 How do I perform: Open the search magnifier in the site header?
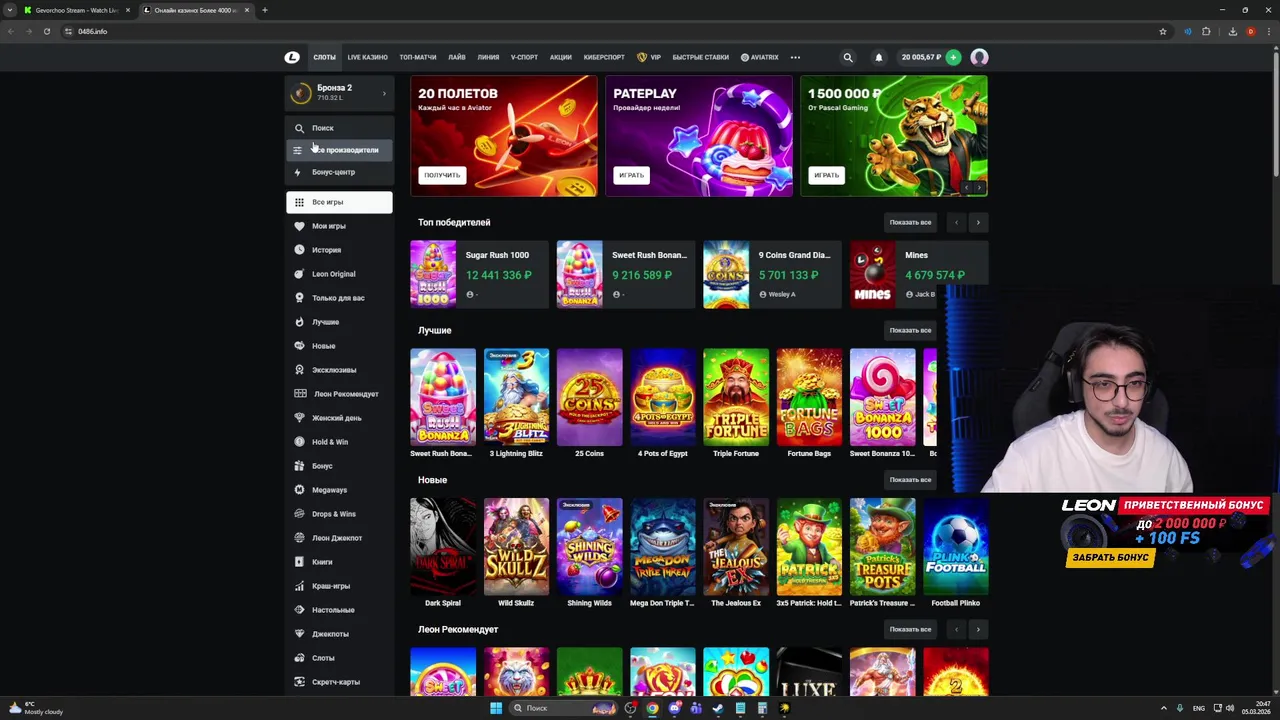[848, 57]
